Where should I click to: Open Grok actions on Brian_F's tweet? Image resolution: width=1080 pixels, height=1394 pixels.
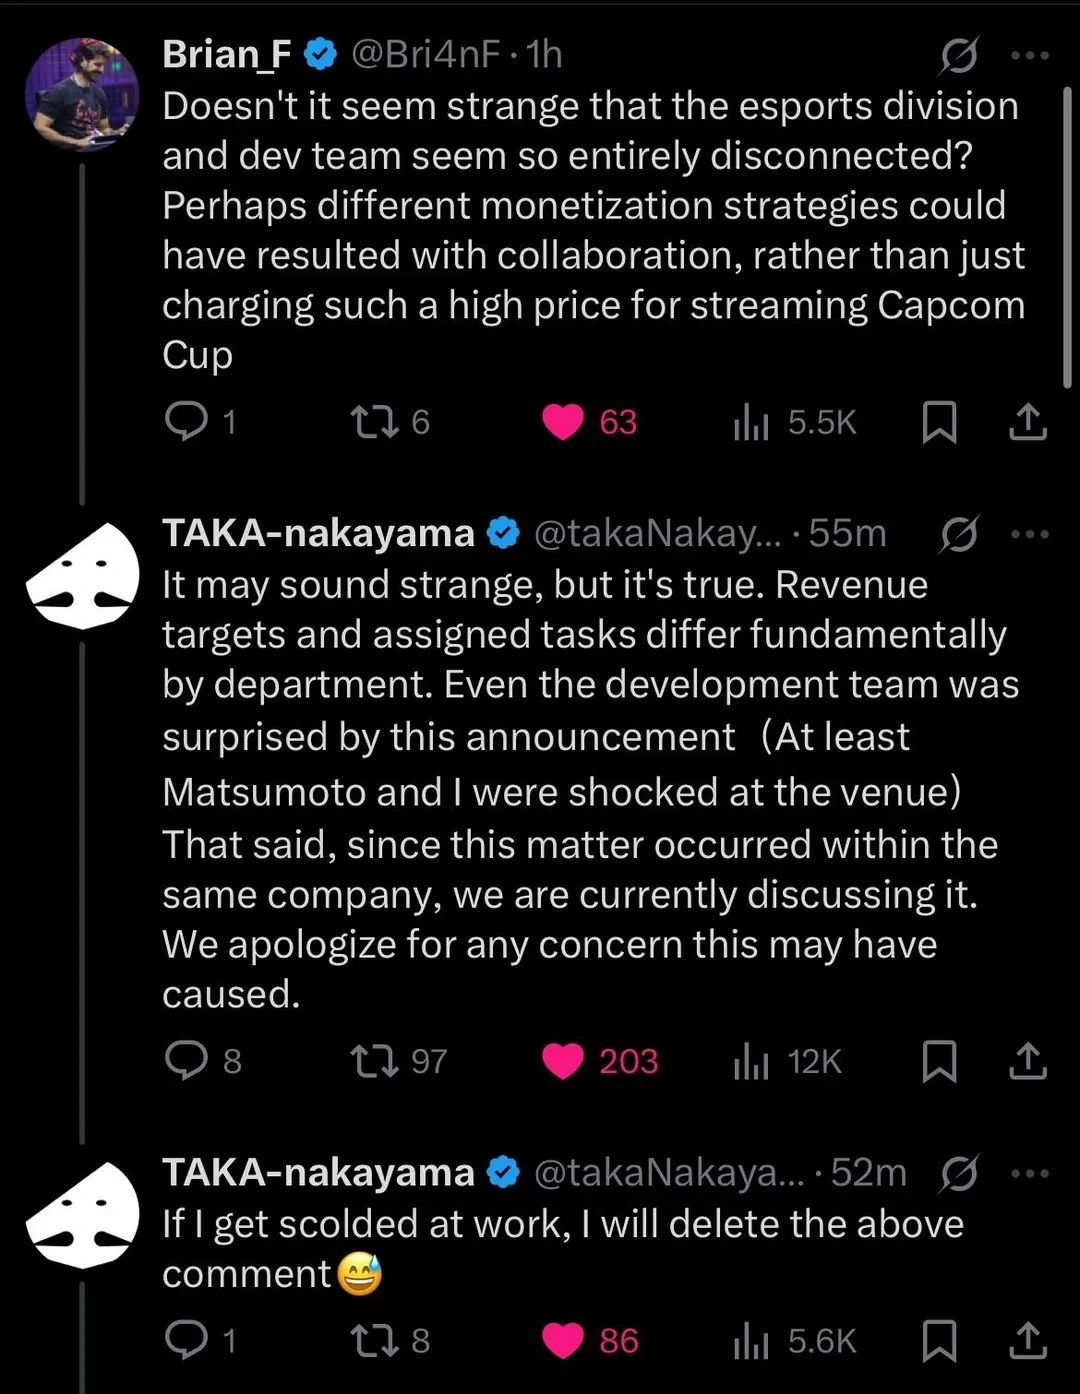pos(957,56)
